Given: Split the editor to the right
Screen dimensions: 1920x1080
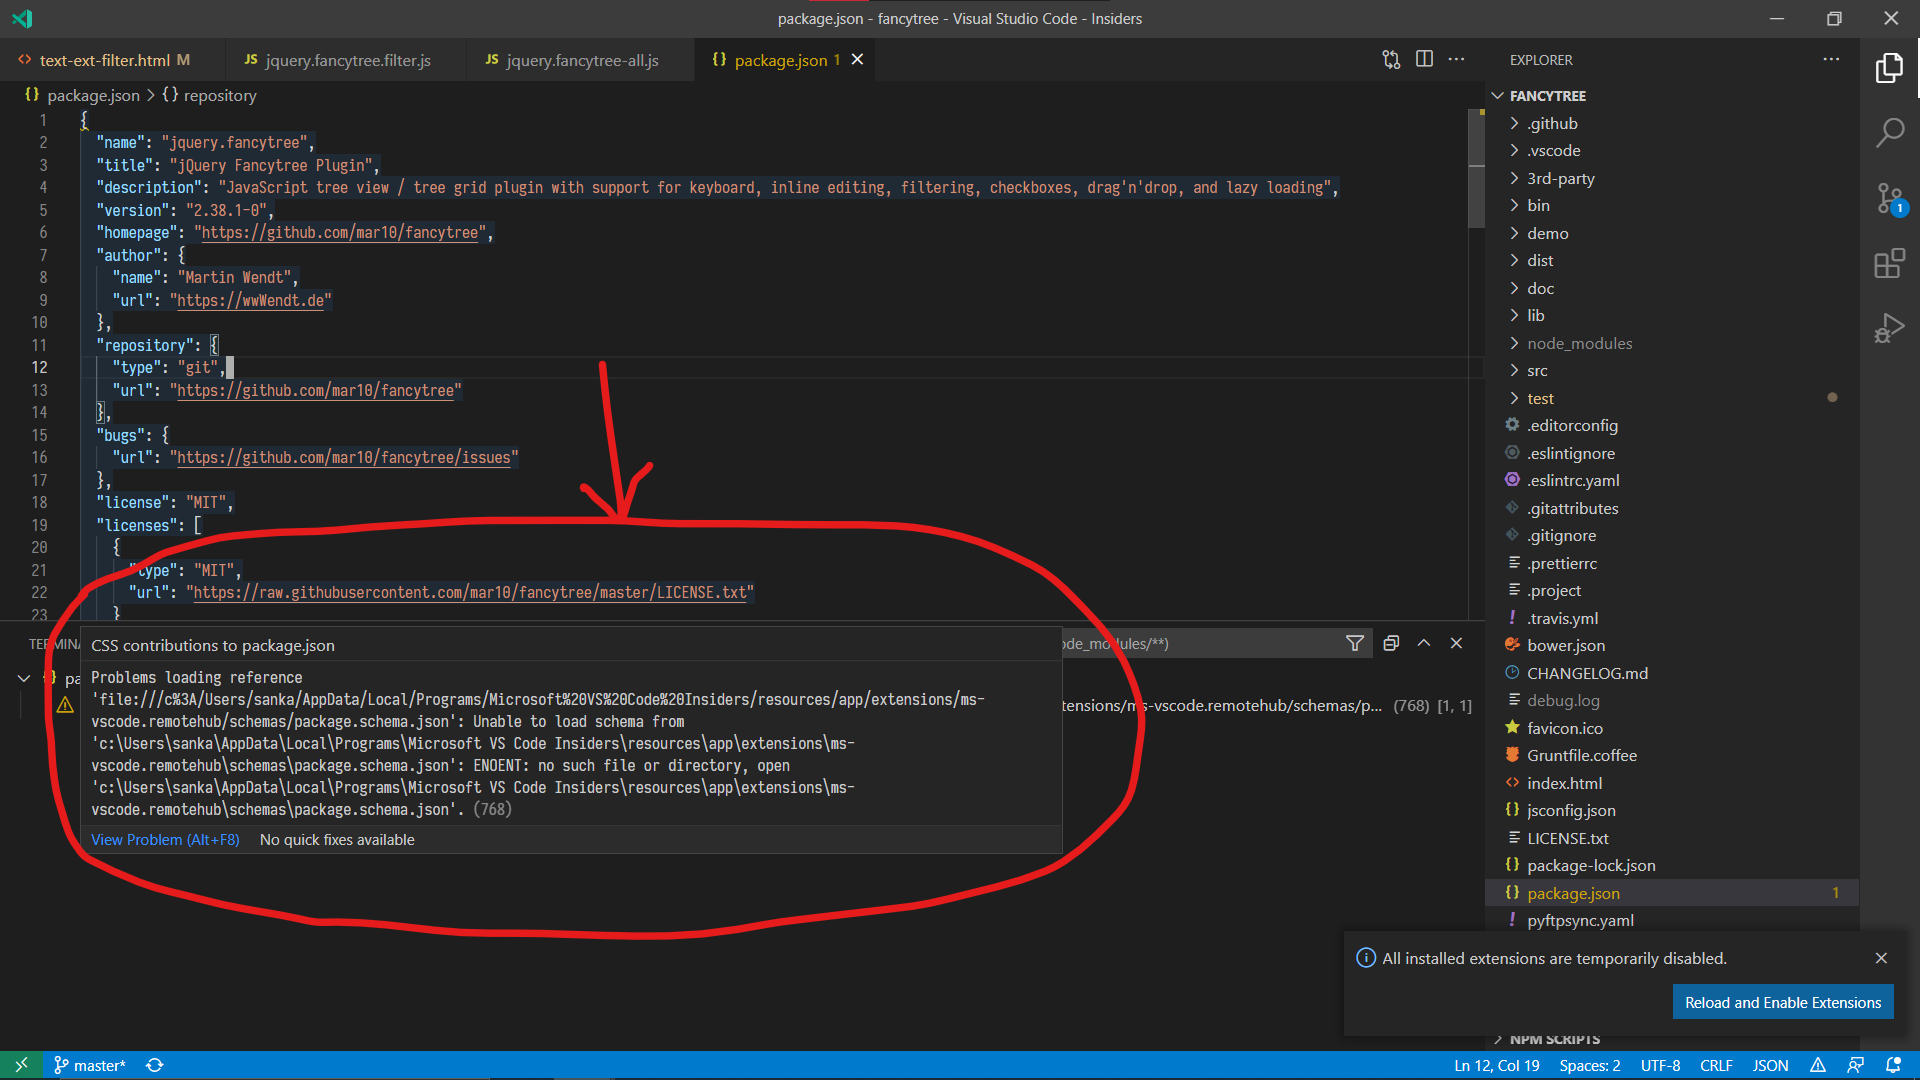Looking at the screenshot, I should (1424, 60).
